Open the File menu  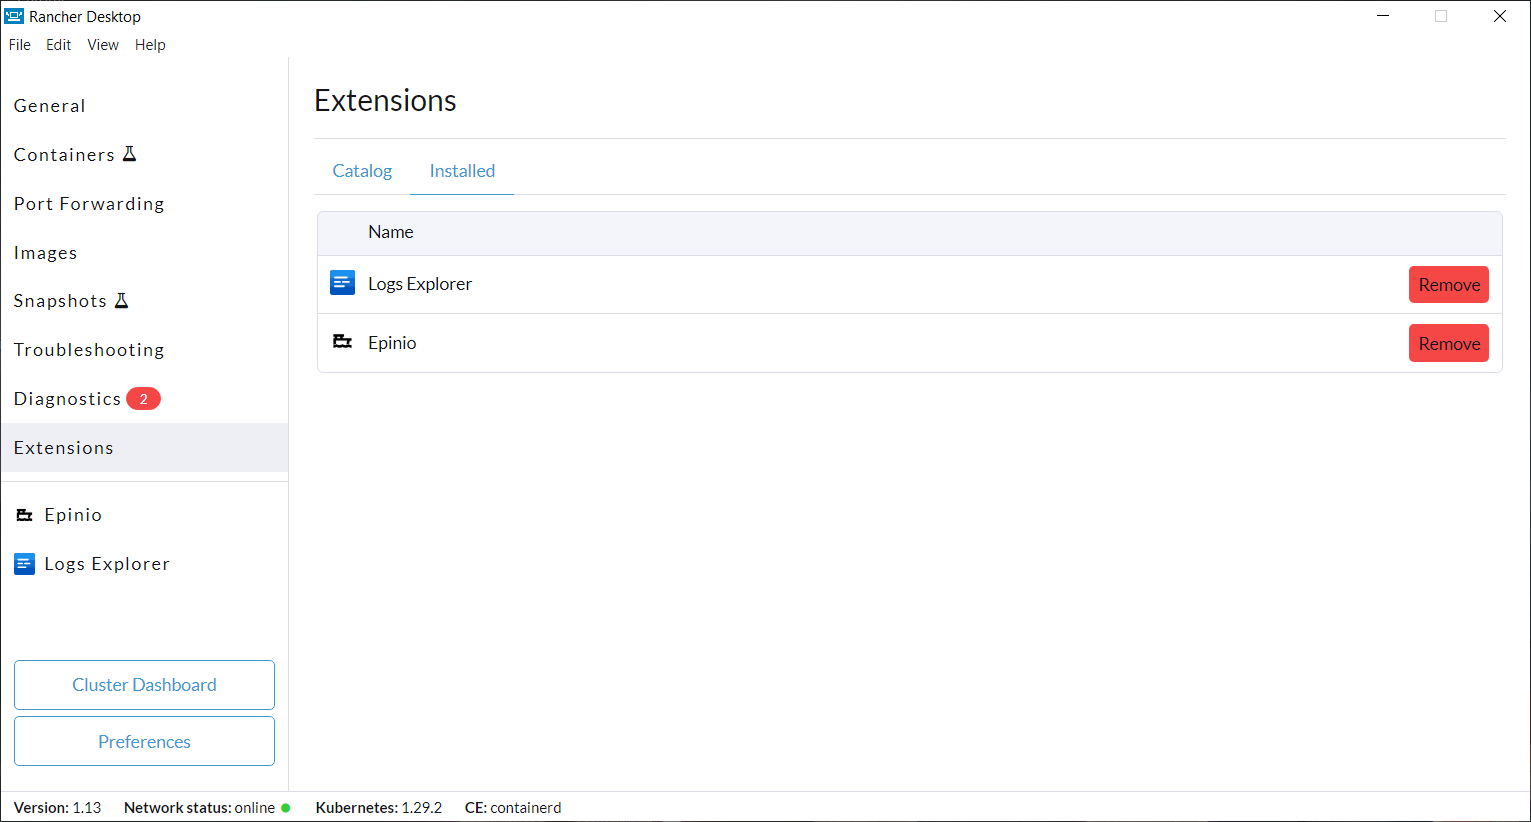tap(20, 45)
